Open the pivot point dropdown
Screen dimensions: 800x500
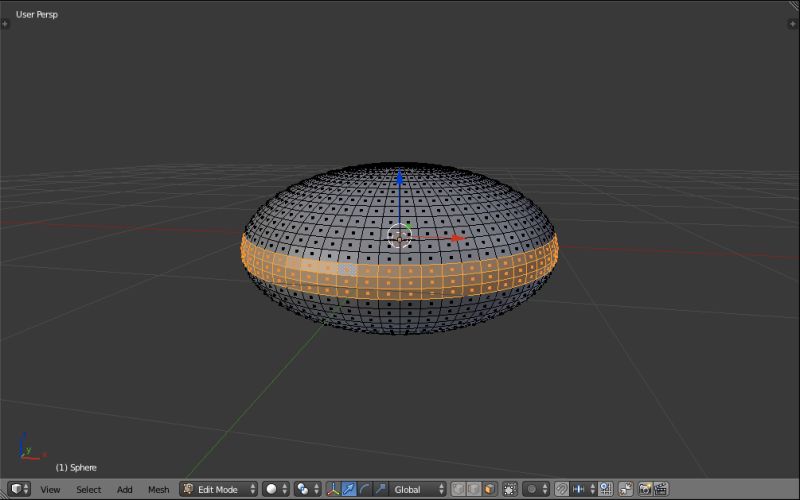coord(308,489)
